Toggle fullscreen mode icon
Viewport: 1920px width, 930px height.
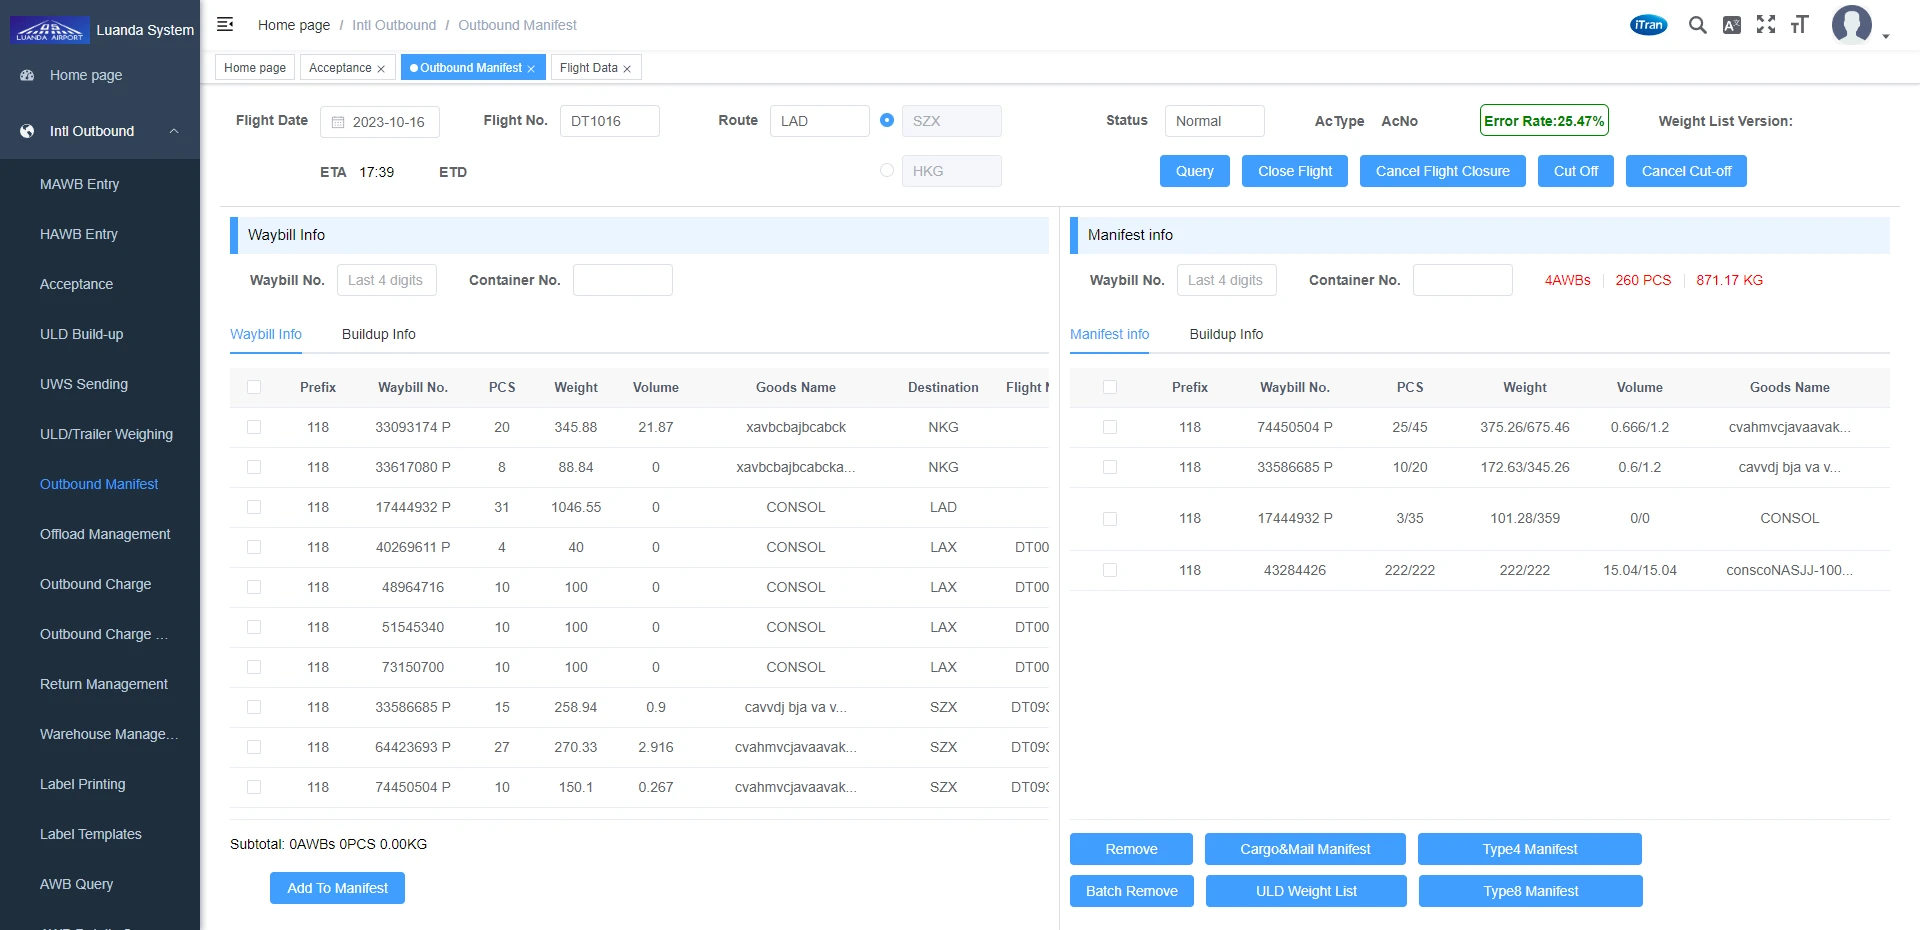coord(1766,25)
